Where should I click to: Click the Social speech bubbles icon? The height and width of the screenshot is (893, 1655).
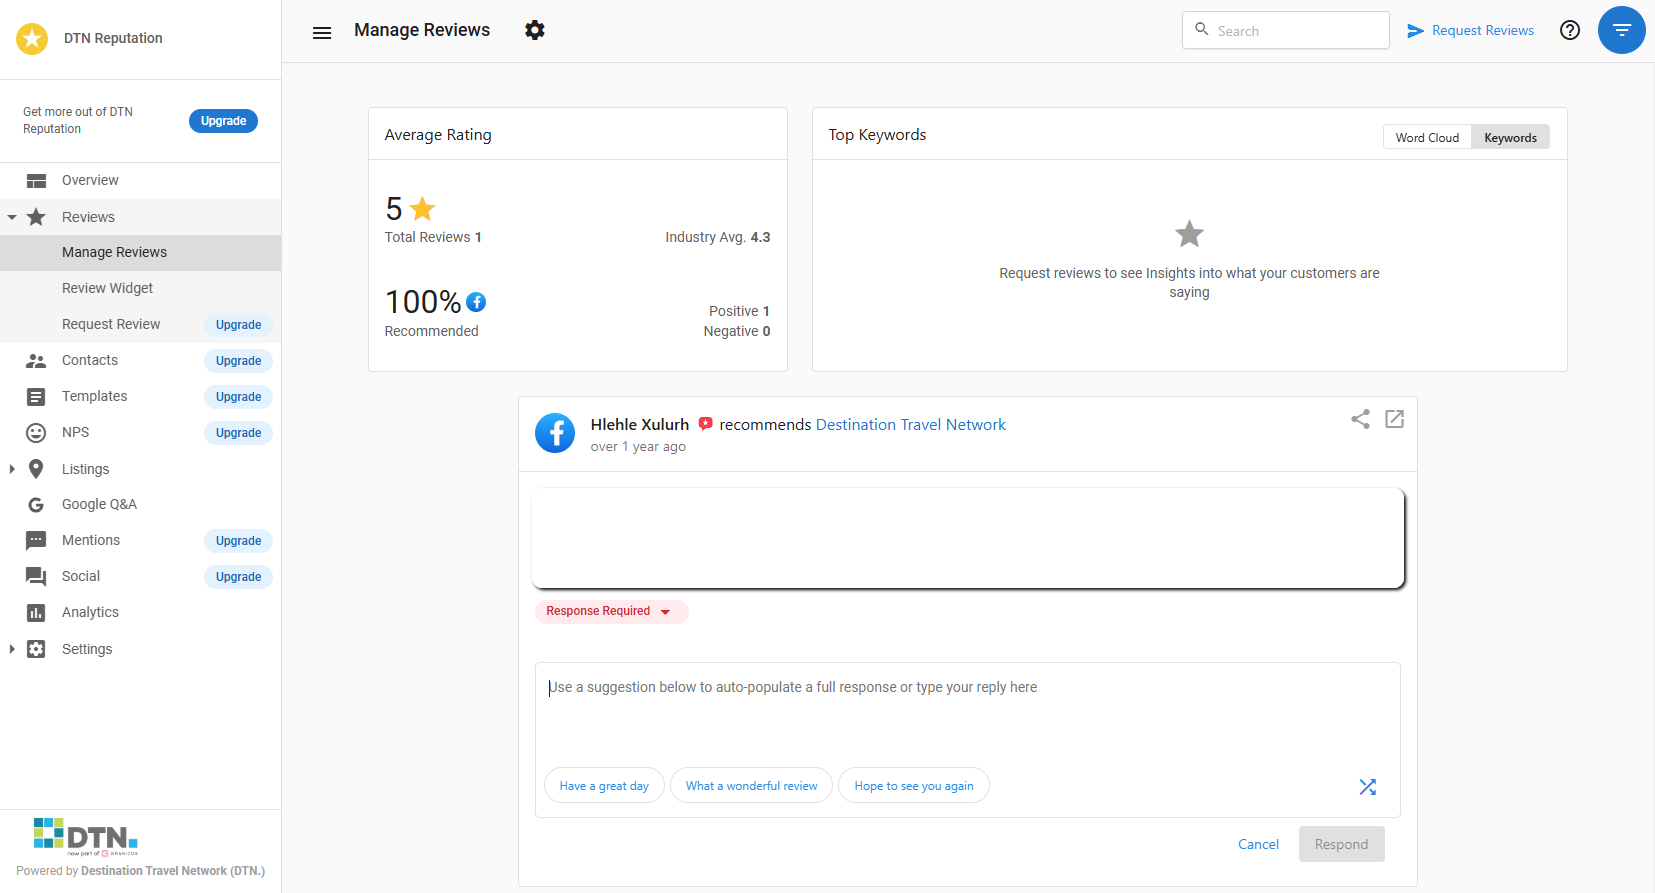tap(36, 577)
